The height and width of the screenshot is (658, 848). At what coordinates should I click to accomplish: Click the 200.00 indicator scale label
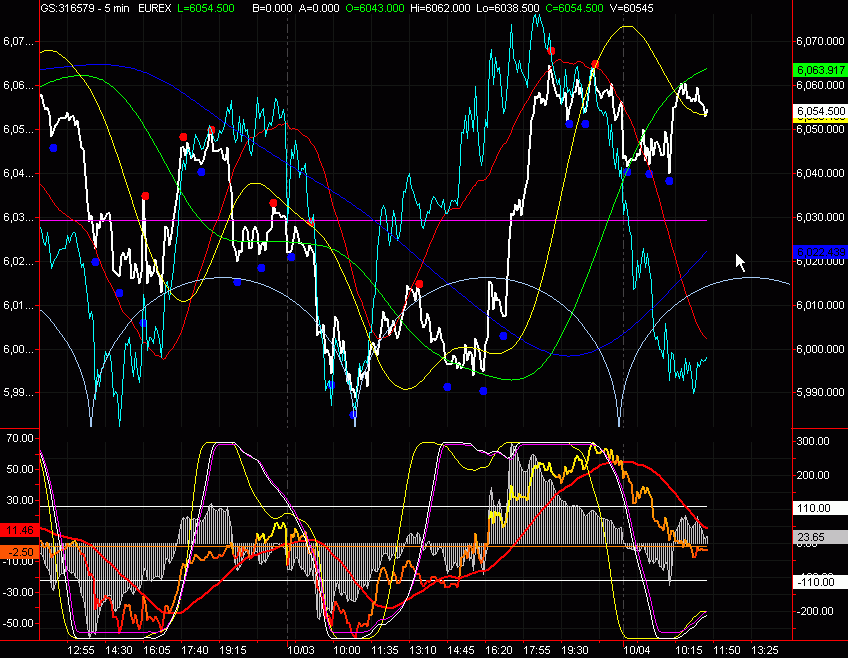(813, 475)
